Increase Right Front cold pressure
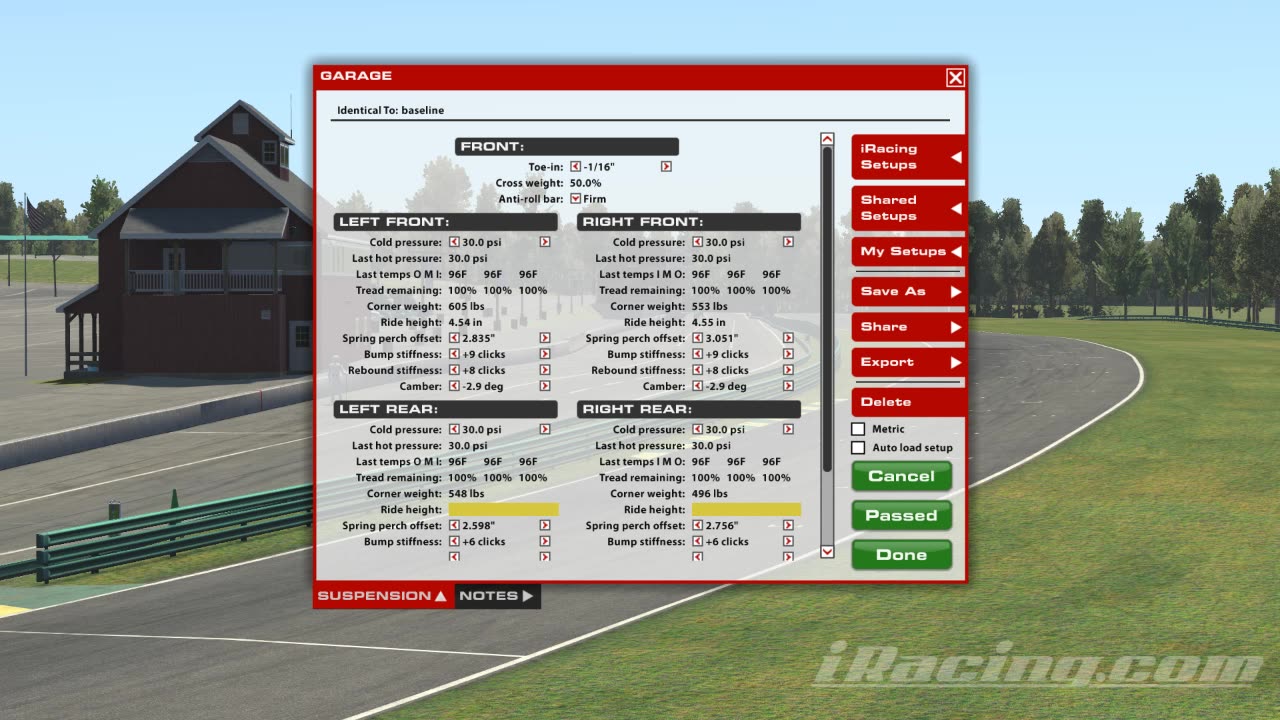The width and height of the screenshot is (1280, 720). [x=788, y=242]
